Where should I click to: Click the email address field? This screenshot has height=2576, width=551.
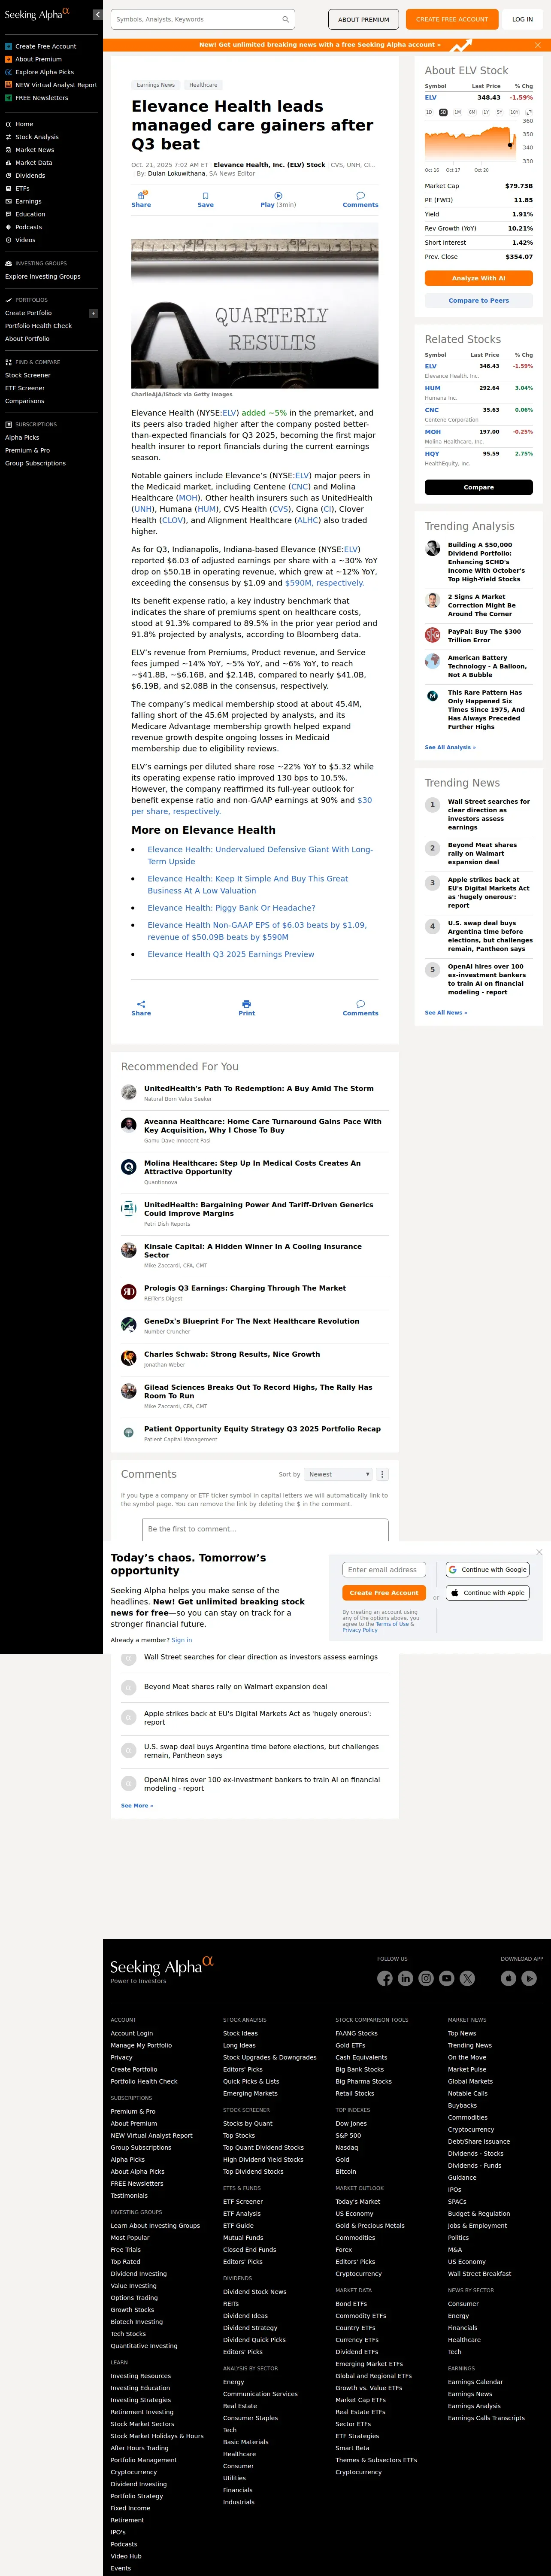pos(384,1570)
